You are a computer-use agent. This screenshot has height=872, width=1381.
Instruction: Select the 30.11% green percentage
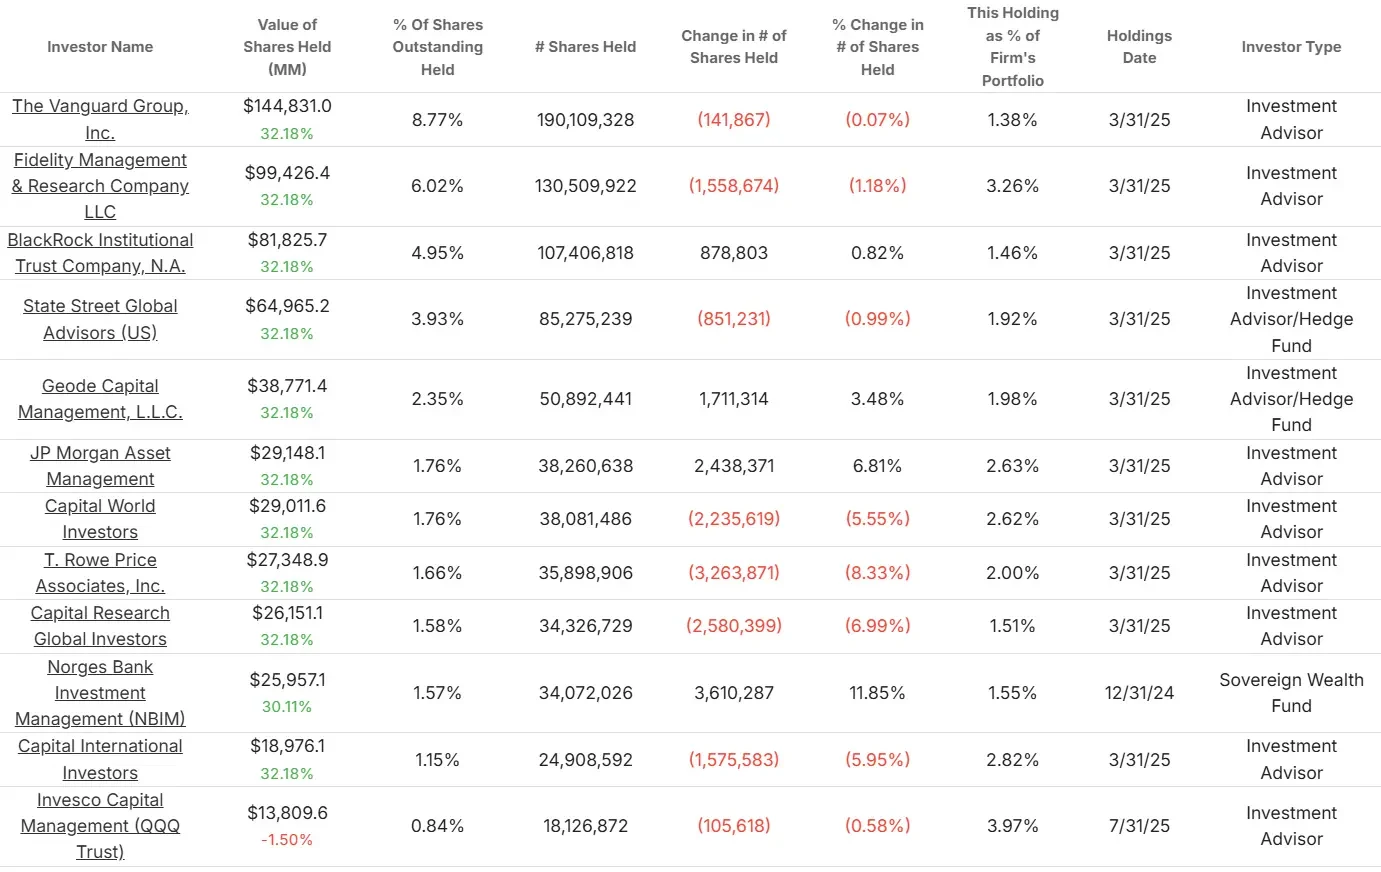[x=287, y=706]
